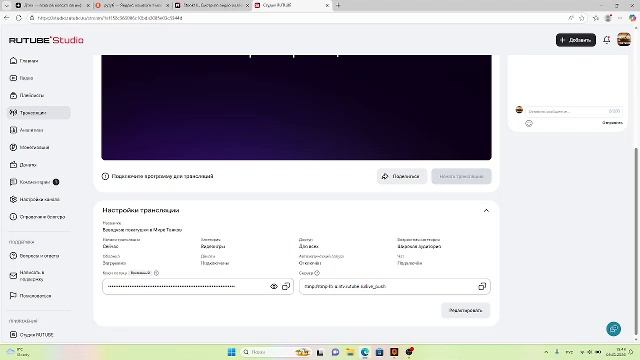Click the info icon before the connect-software notice
Image resolution: width=640 pixels, height=360 pixels.
coord(105,176)
